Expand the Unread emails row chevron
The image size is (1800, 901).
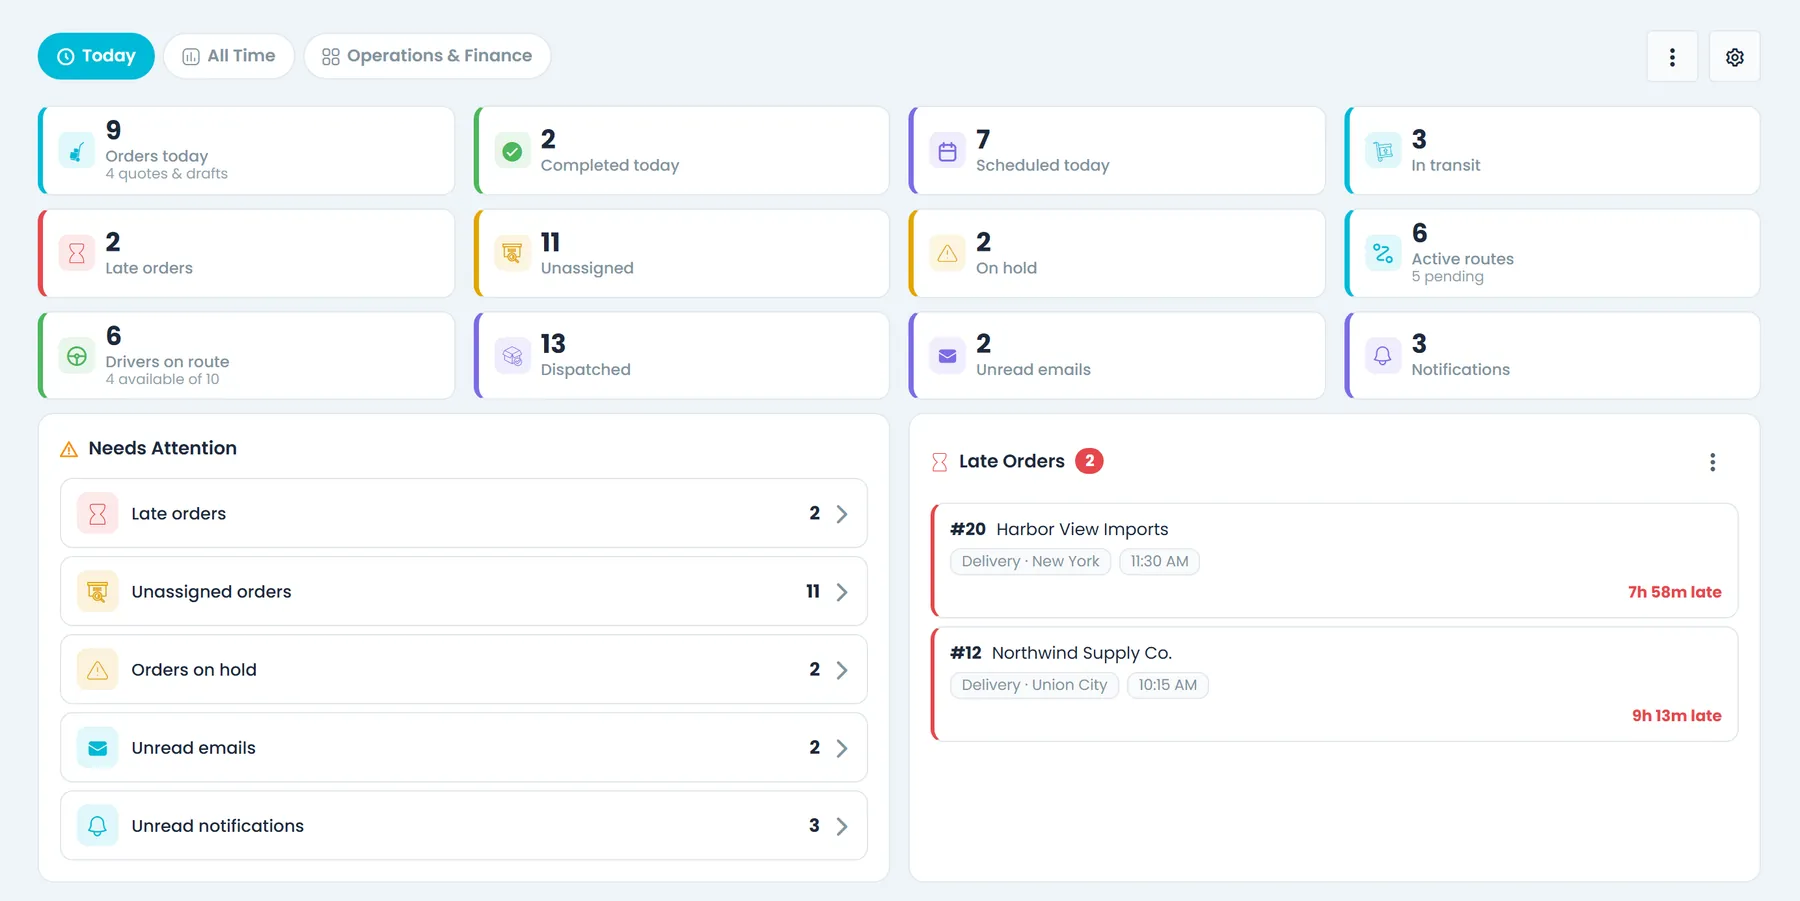click(842, 748)
